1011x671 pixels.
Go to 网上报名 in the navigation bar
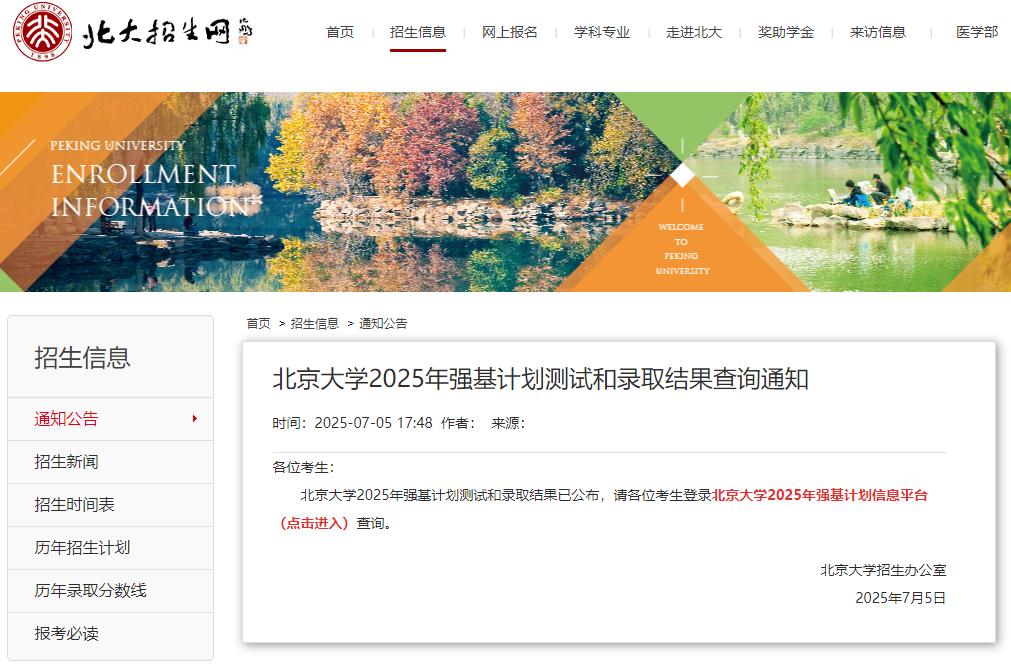coord(510,32)
